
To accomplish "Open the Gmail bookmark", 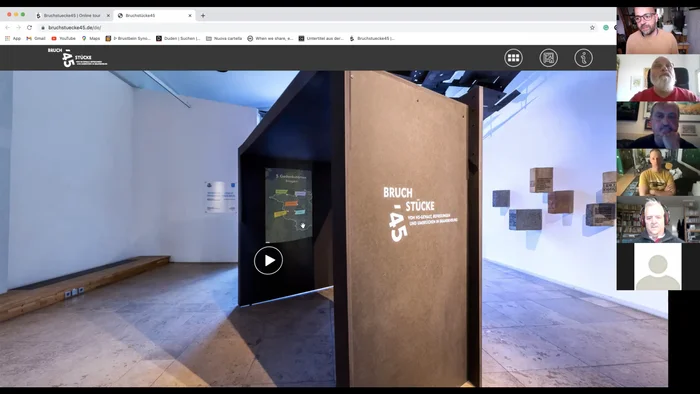I will click(x=36, y=38).
